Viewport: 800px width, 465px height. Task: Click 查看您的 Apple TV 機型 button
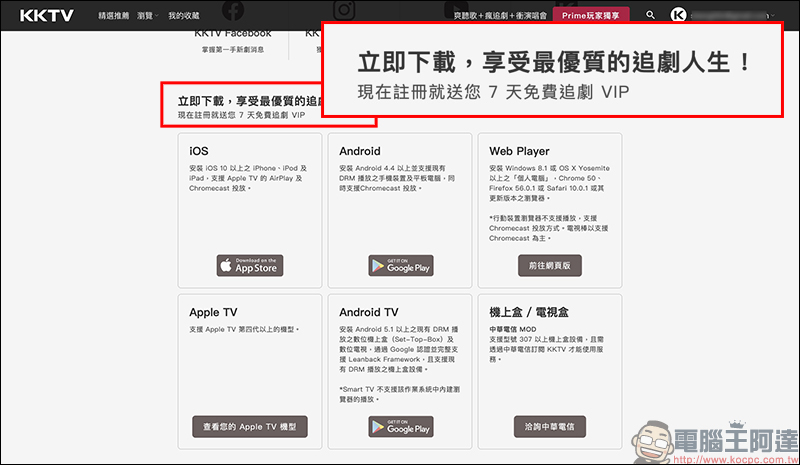[x=249, y=426]
